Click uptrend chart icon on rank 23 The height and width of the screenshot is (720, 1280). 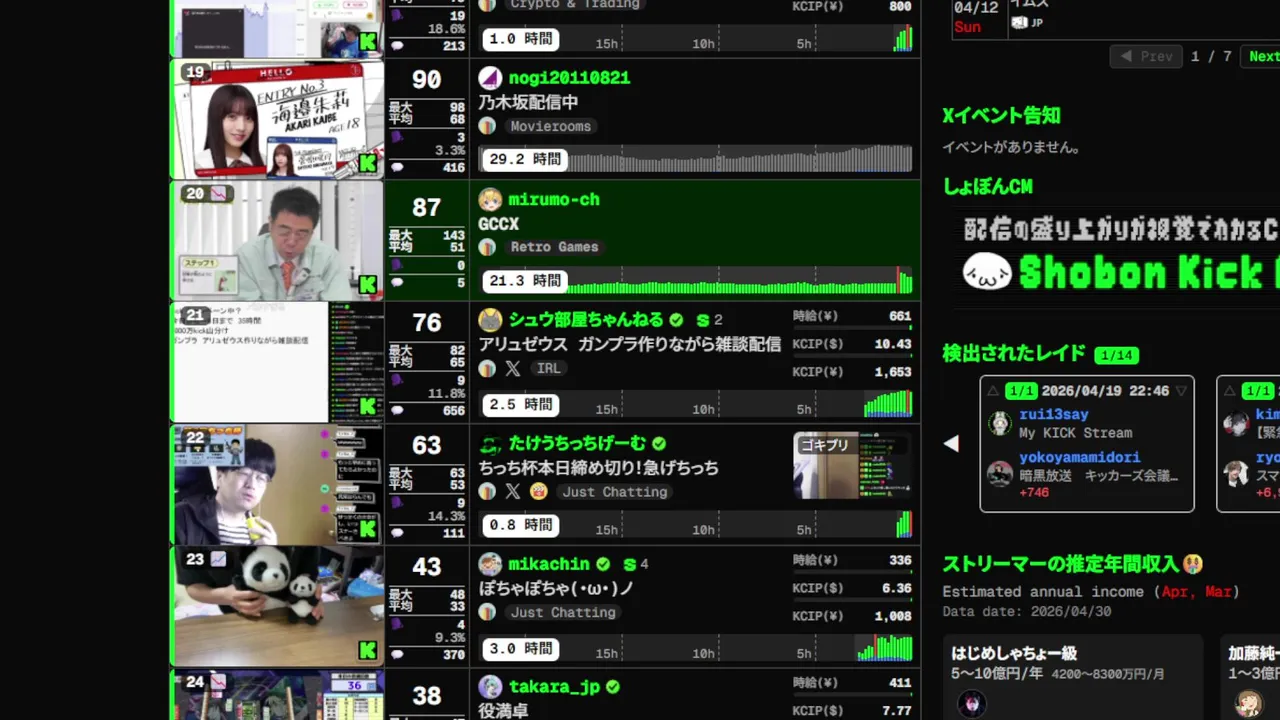coord(218,560)
